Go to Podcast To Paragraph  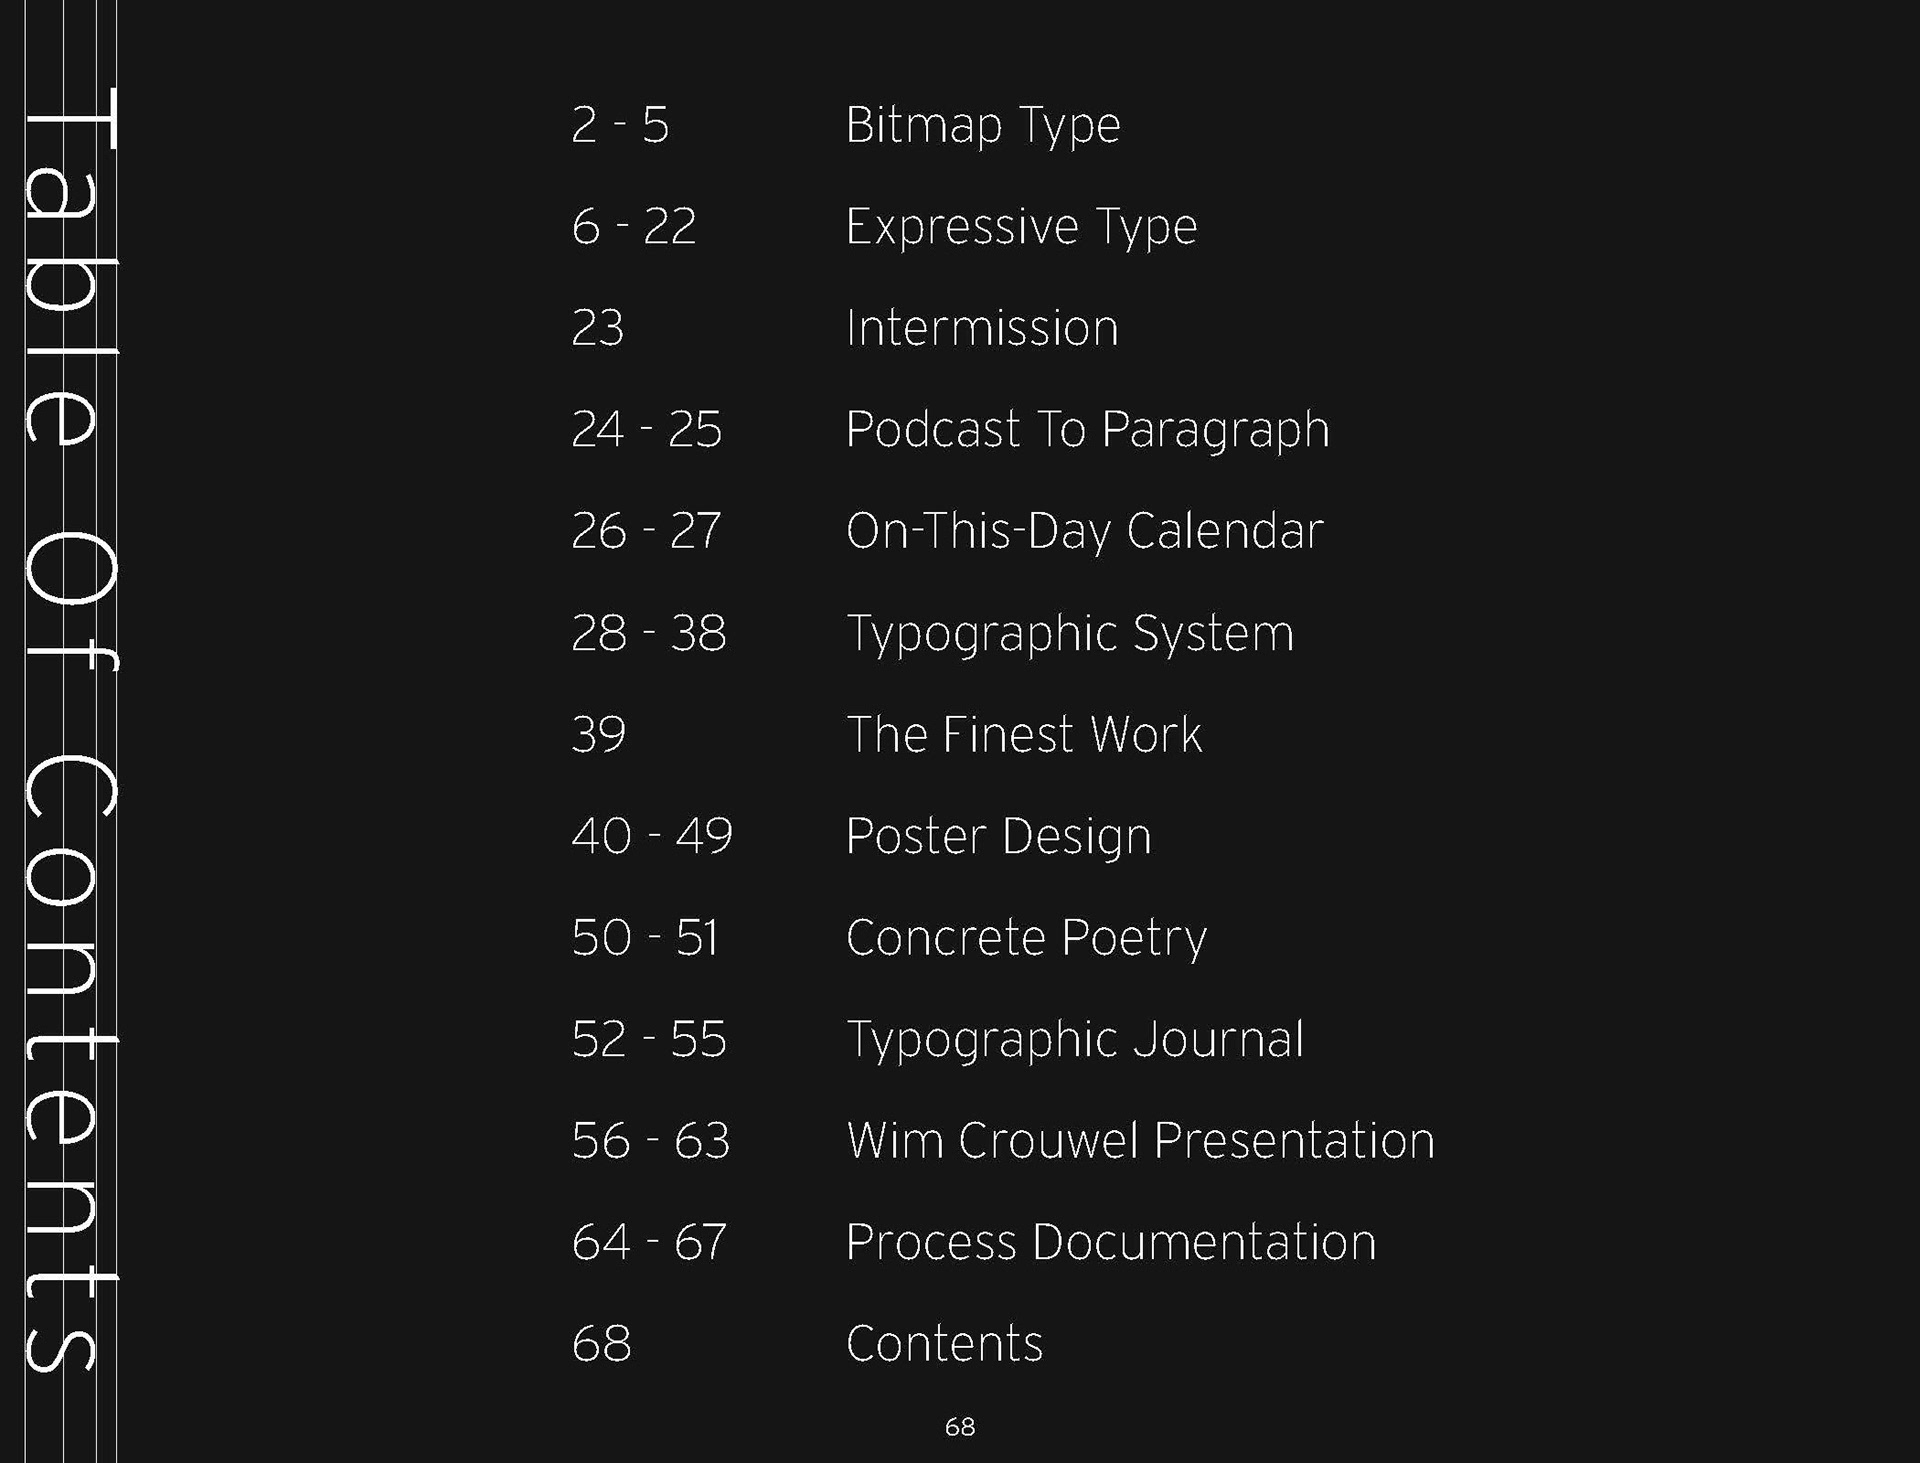[1087, 430]
